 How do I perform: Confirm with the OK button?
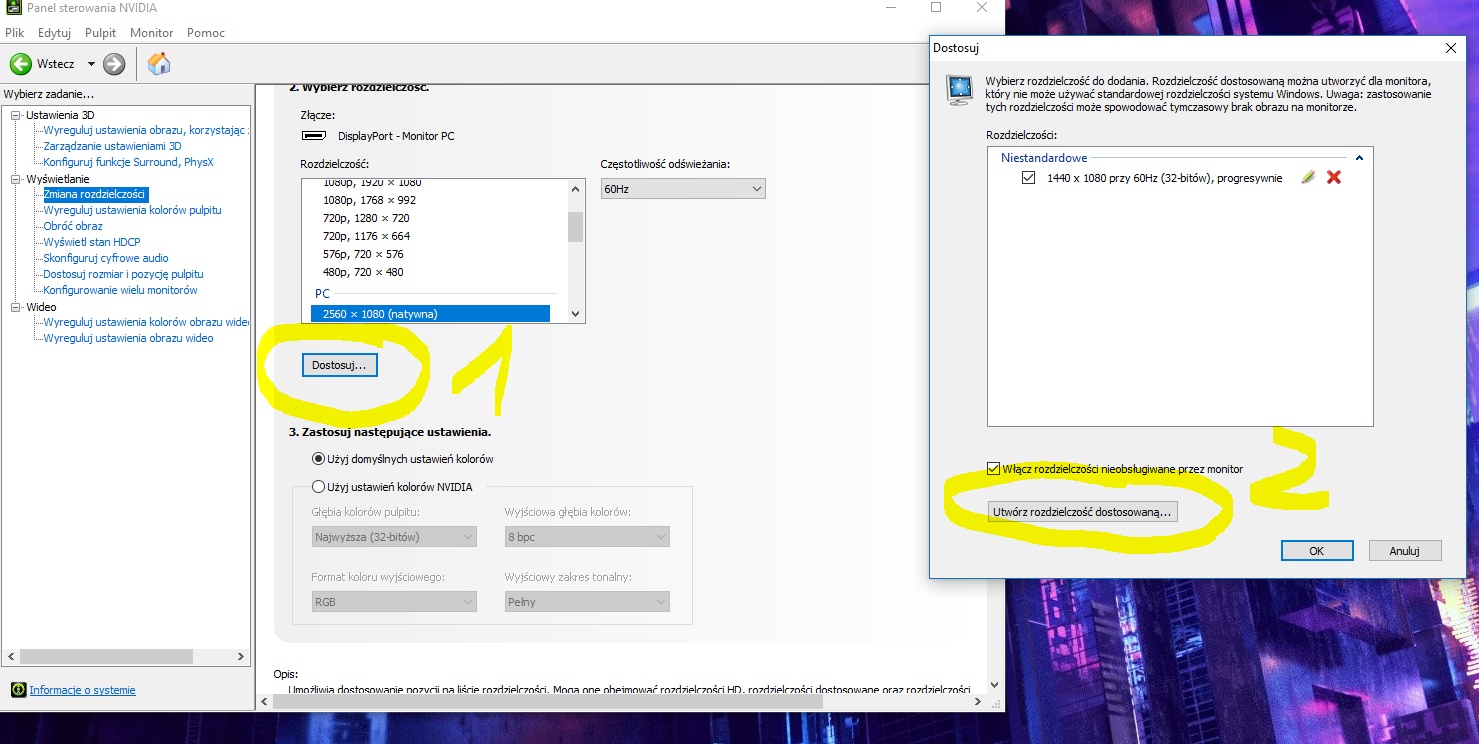click(1317, 551)
